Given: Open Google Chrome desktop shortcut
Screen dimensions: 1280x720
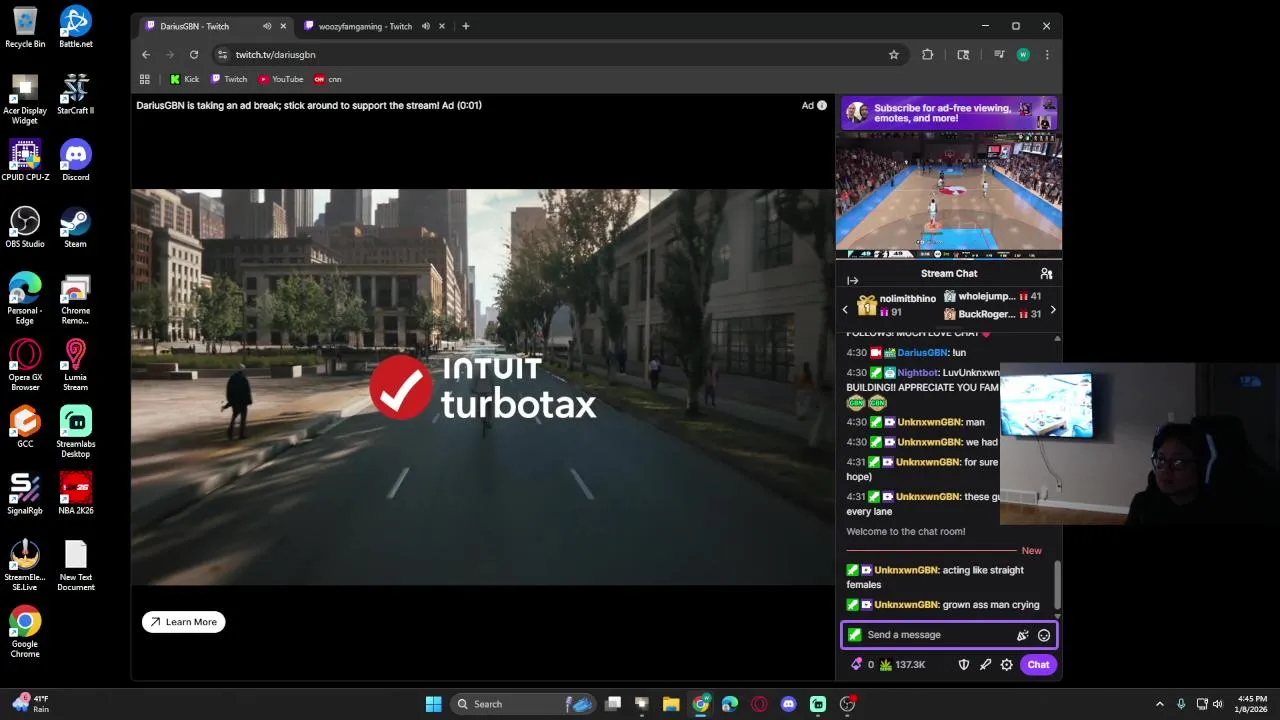Looking at the screenshot, I should (x=25, y=632).
